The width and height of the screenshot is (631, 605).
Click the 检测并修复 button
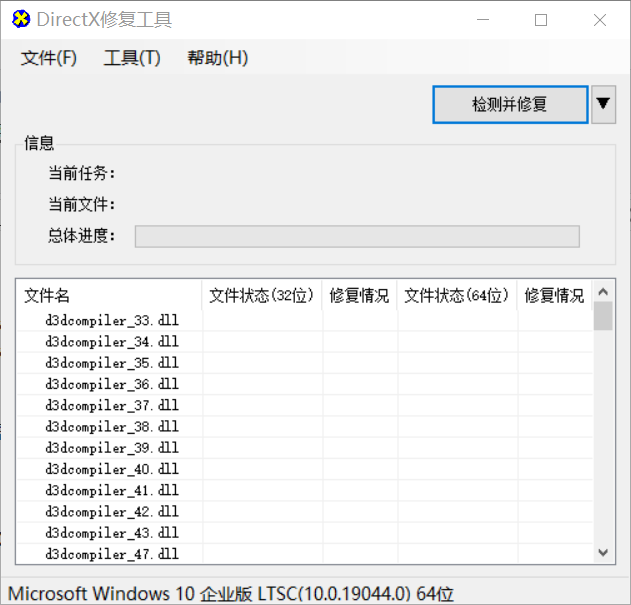[510, 105]
